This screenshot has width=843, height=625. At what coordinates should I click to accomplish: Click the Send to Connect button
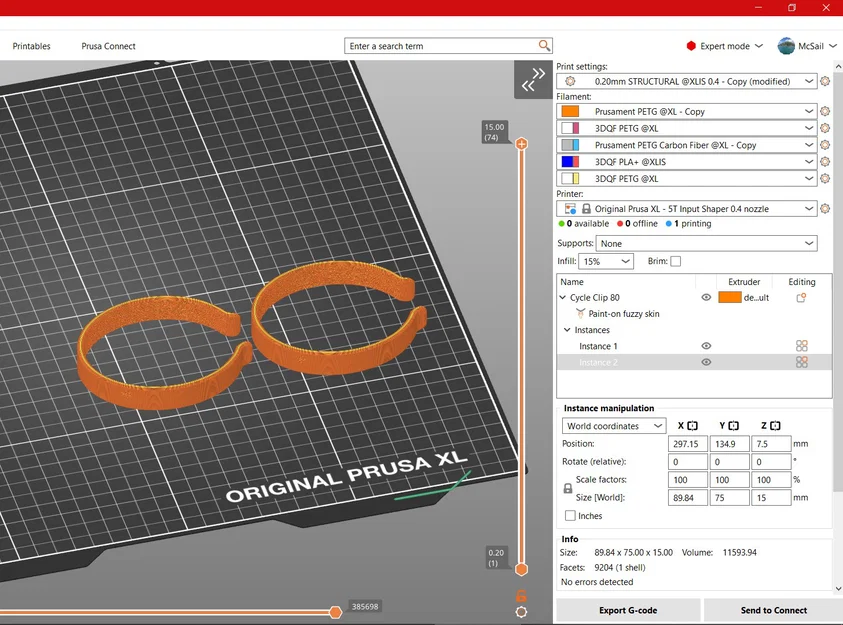(x=773, y=610)
